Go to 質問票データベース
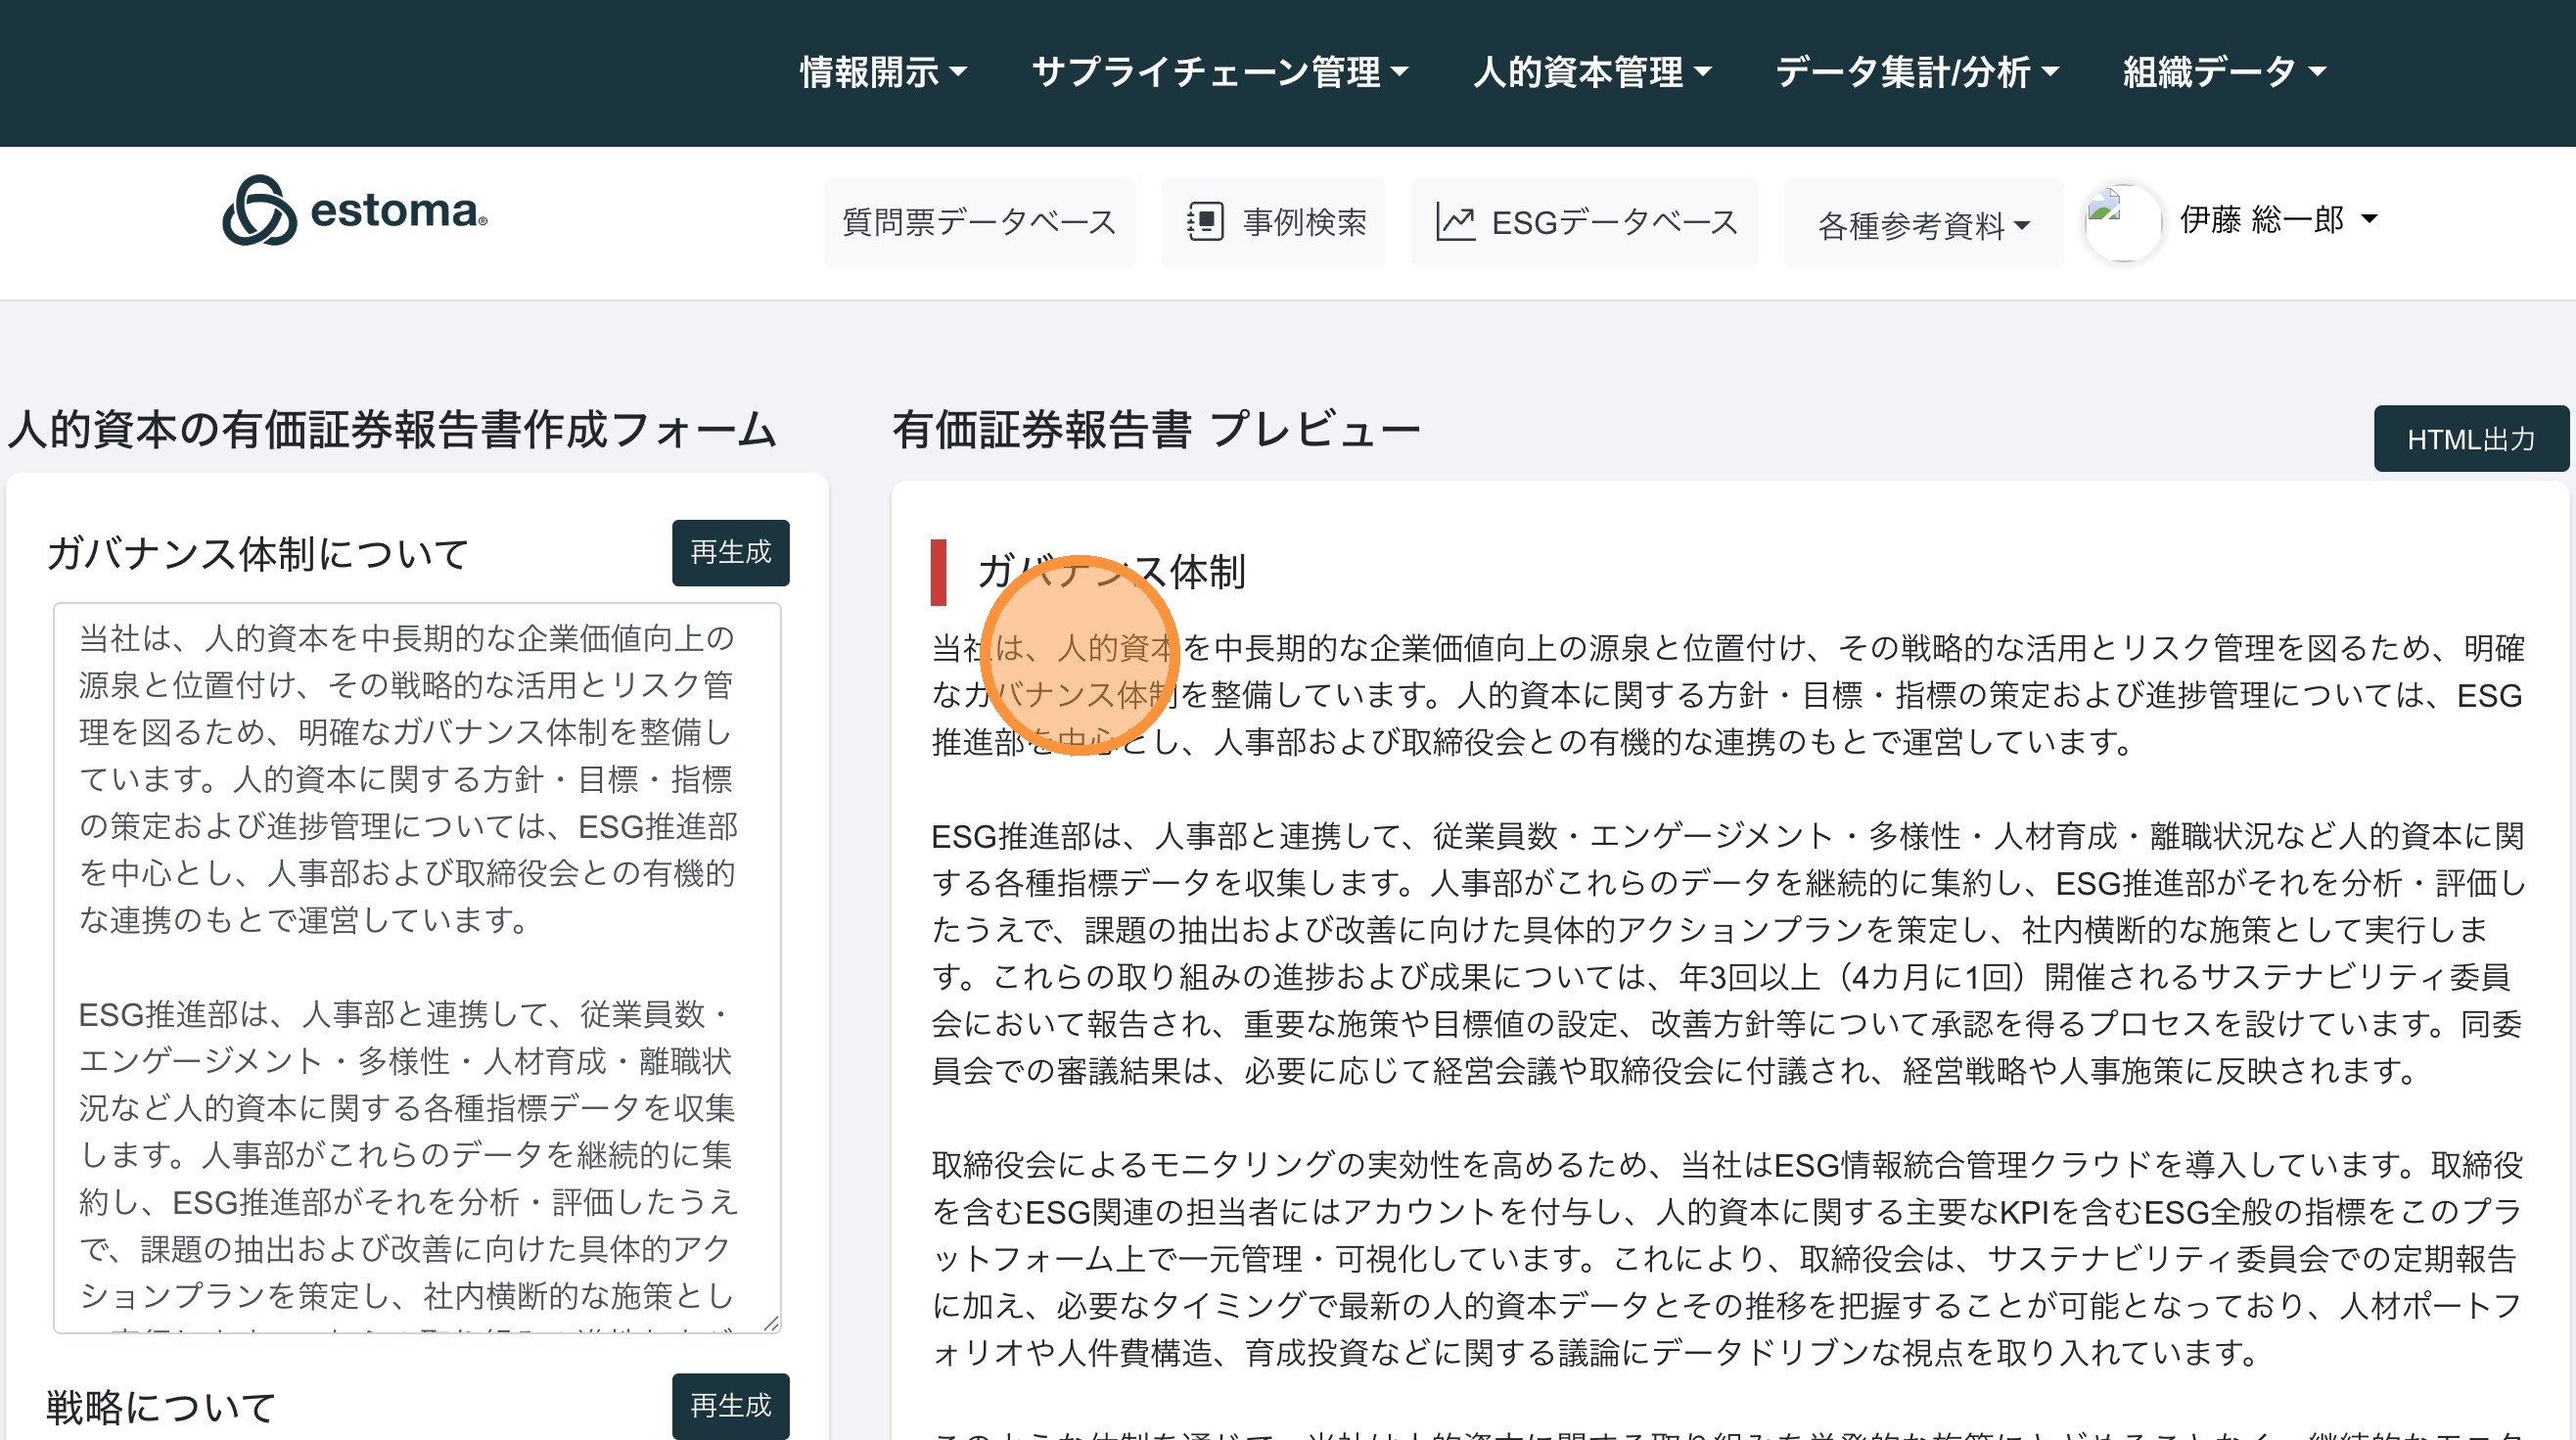Viewport: 2576px width, 1440px height. click(x=978, y=222)
